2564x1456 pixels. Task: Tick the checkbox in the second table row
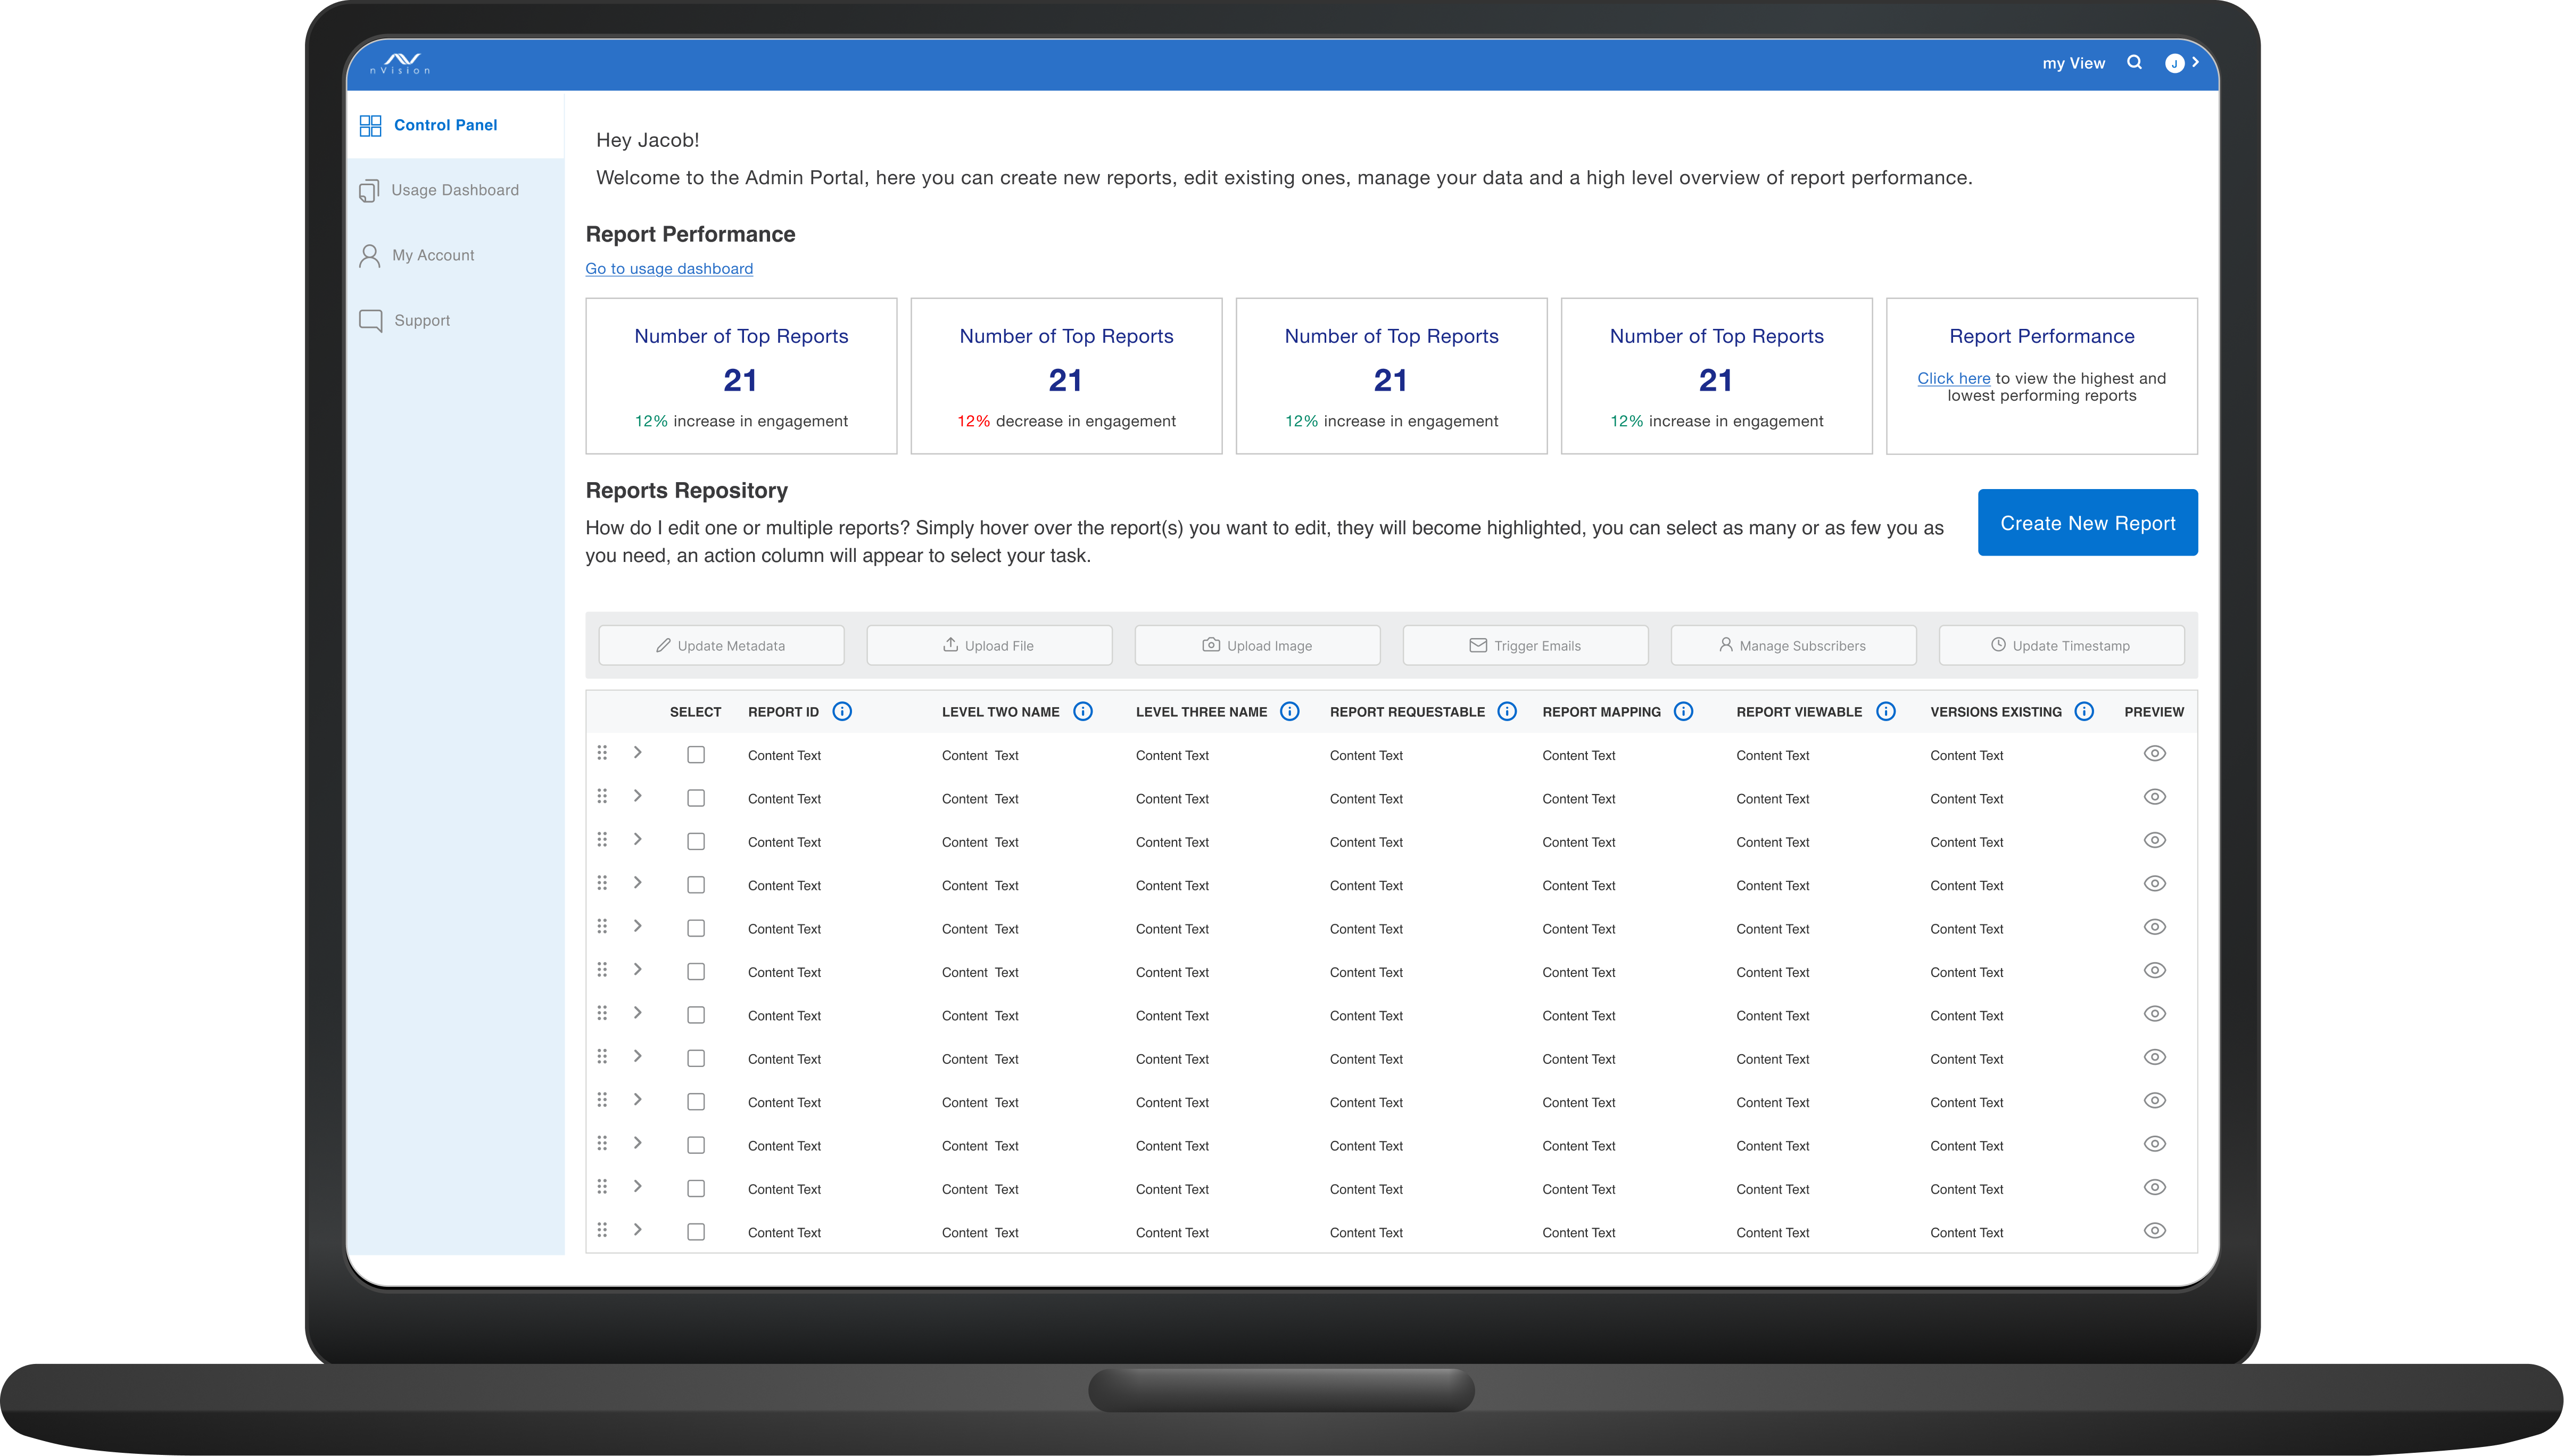click(696, 798)
